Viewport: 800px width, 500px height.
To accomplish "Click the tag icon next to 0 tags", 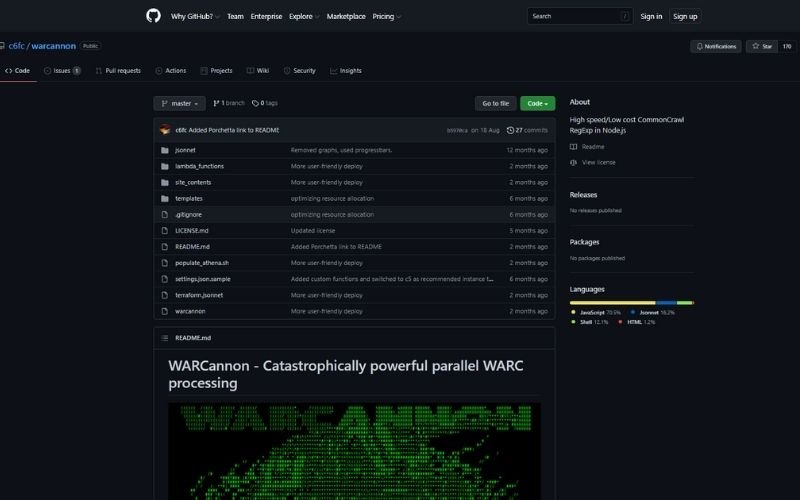I will [x=255, y=103].
